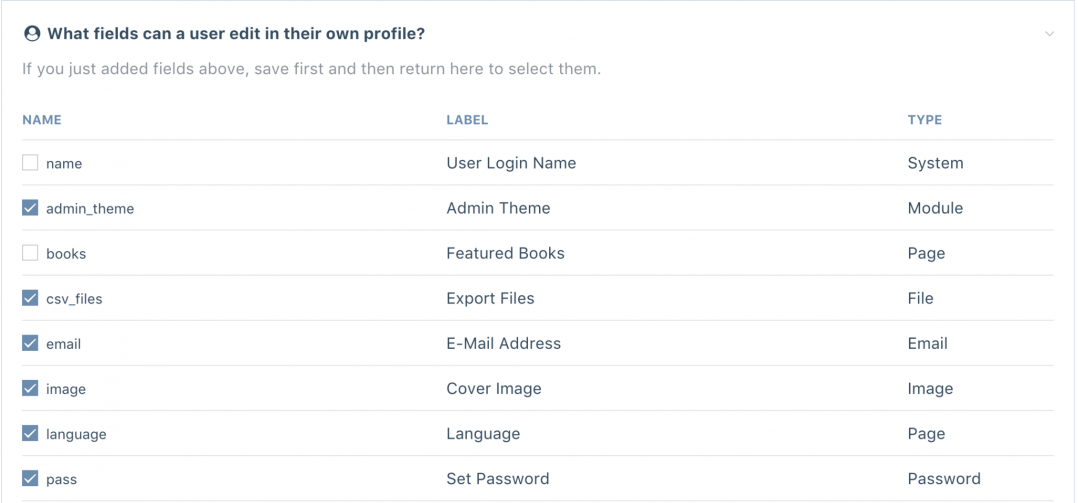Disable the email field checkbox

[30, 343]
